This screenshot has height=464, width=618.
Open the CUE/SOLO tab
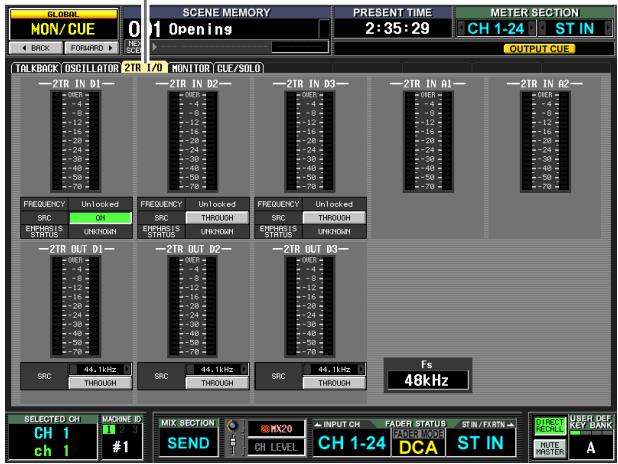pos(239,68)
